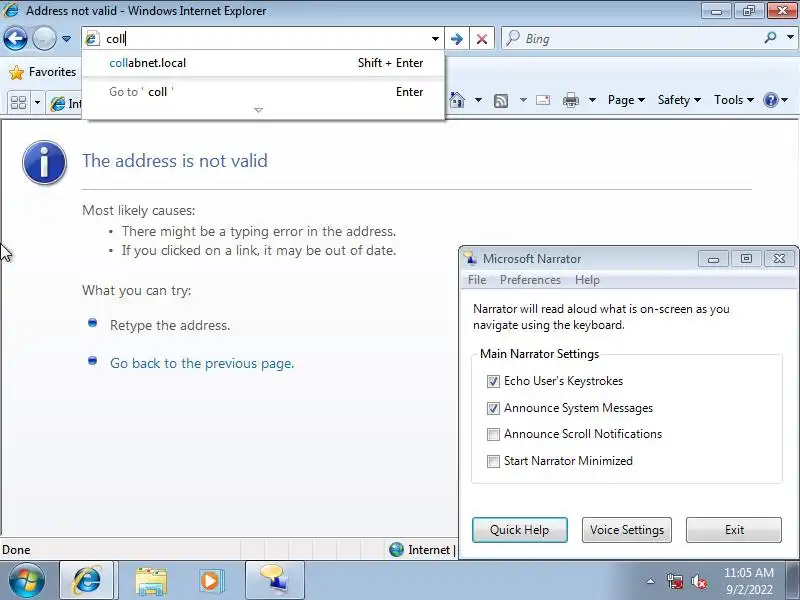
Task: Click the muted volume tray icon
Action: 698,581
